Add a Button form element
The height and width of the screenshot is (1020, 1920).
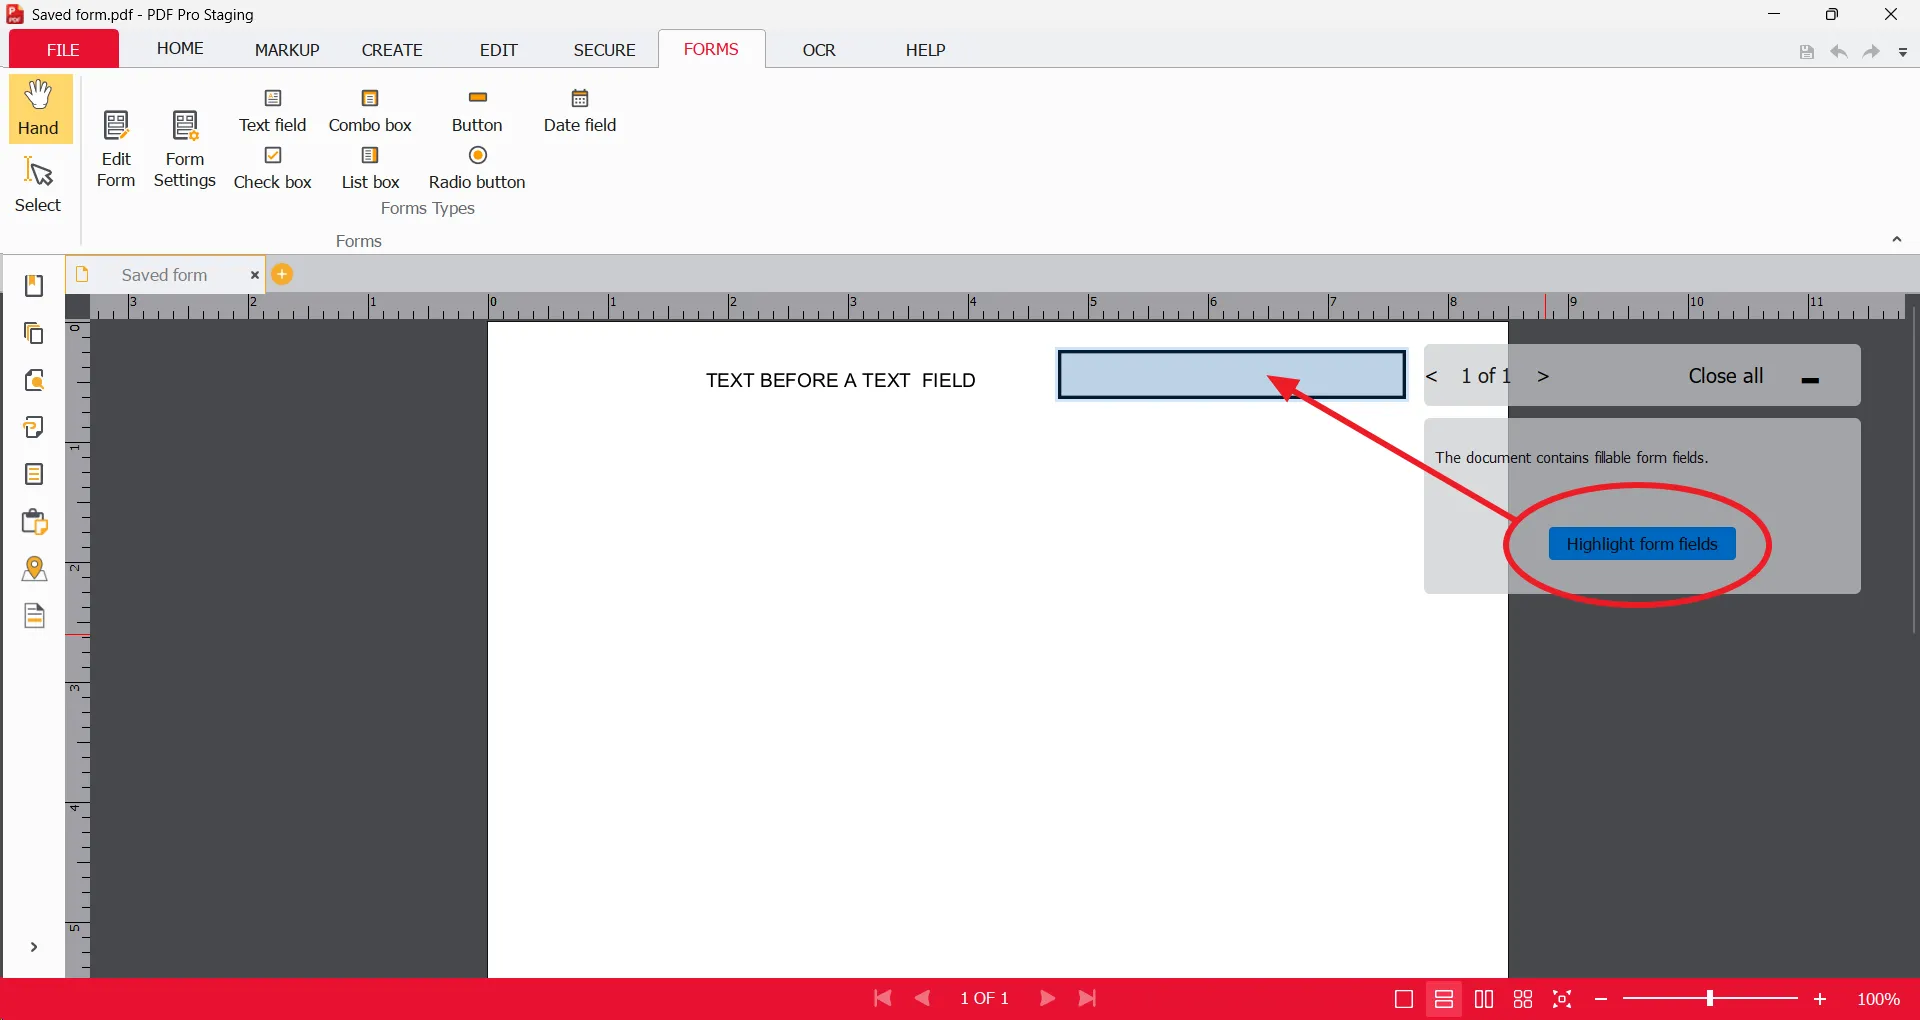(477, 111)
